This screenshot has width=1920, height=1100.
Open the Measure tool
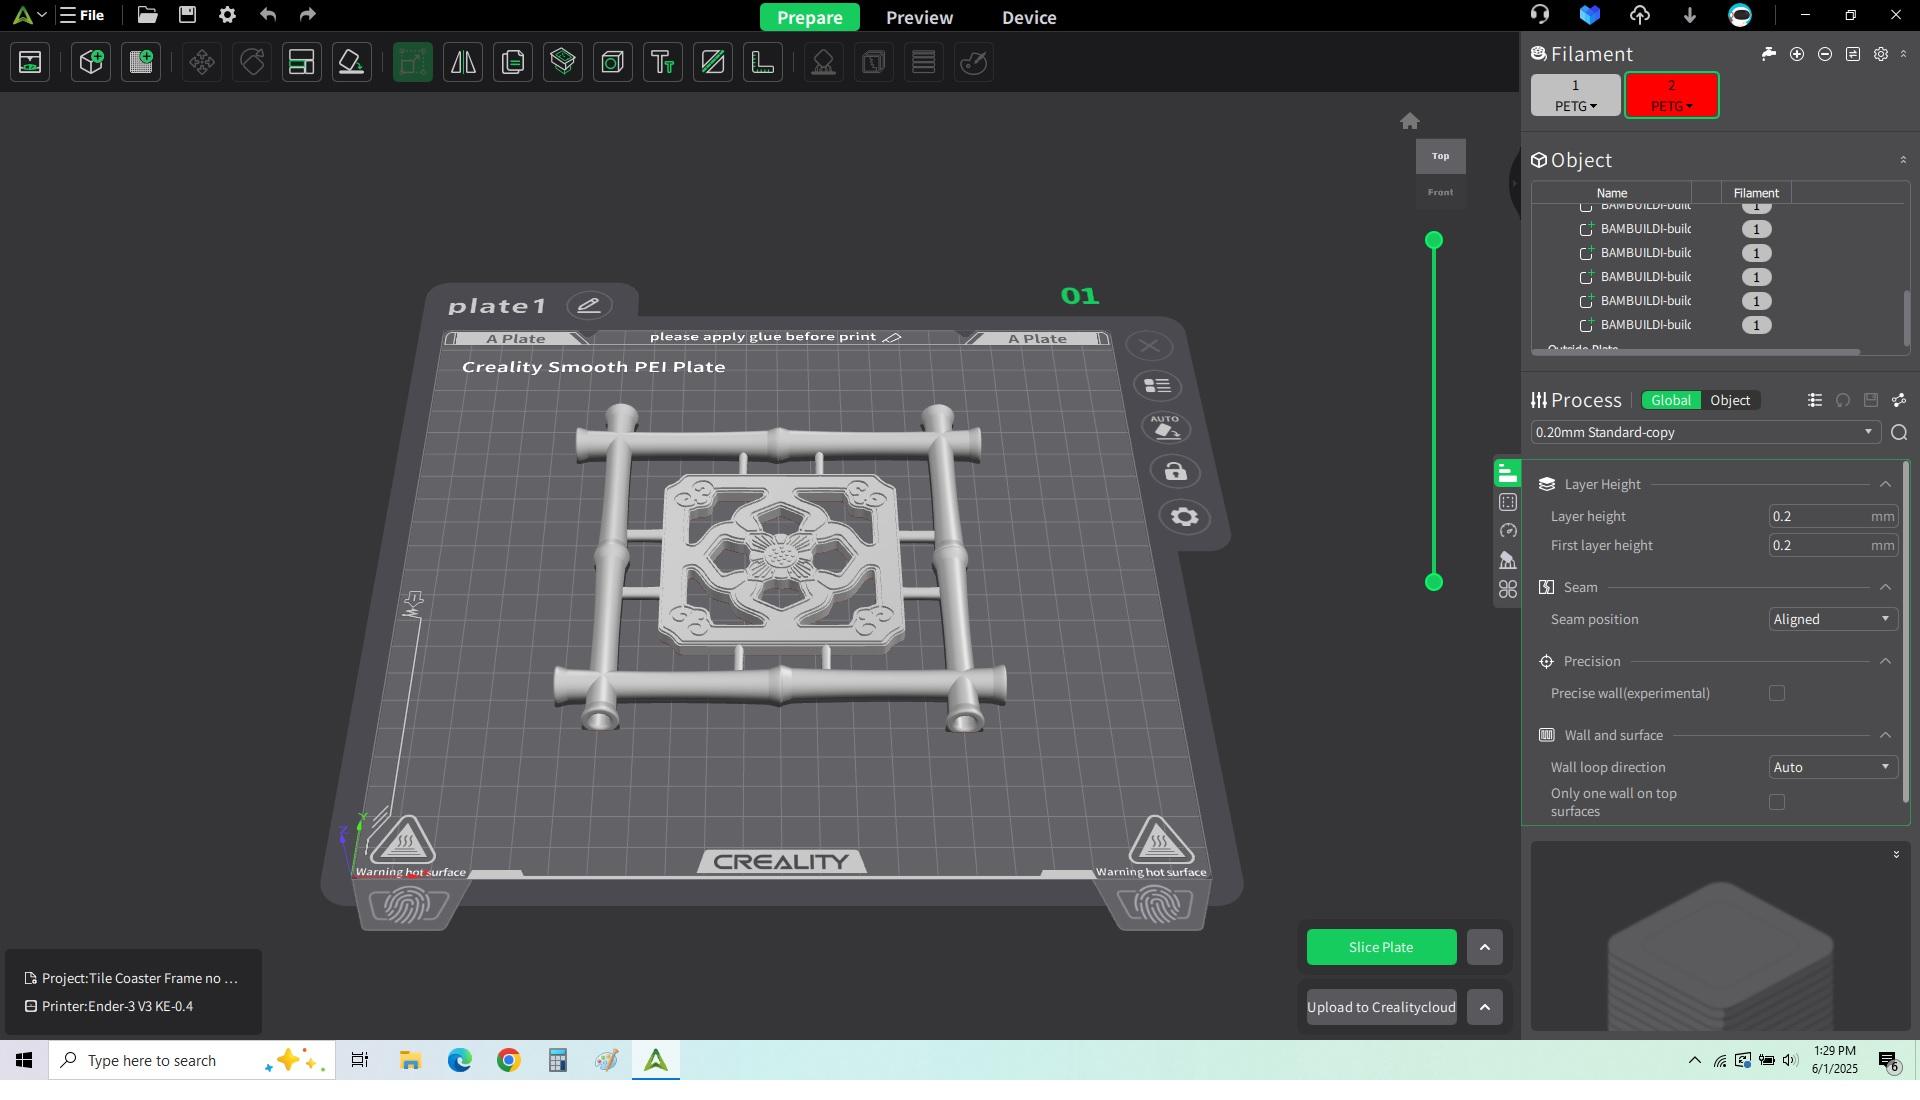coord(763,62)
